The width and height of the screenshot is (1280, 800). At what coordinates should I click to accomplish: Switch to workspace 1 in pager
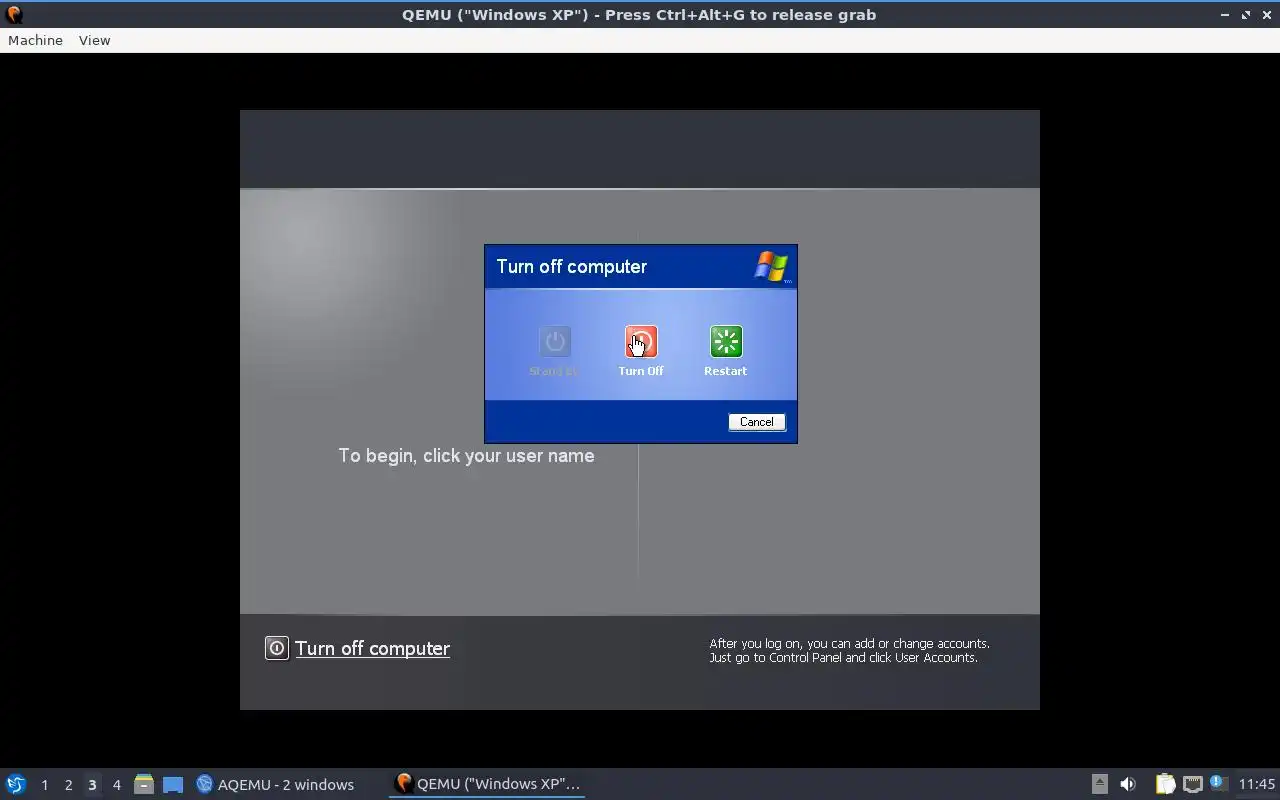(44, 785)
